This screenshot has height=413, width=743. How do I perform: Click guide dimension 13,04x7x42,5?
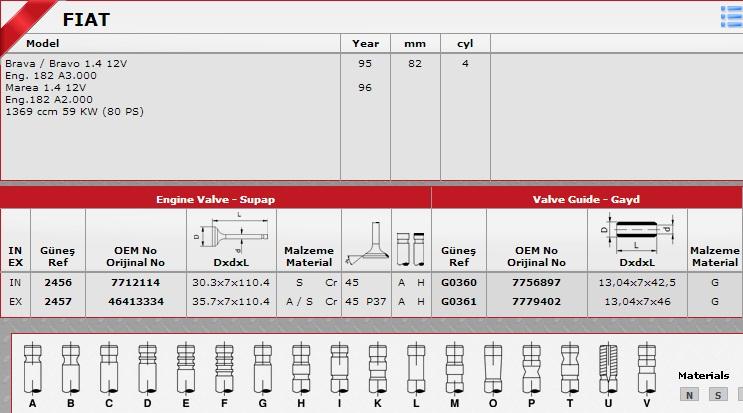tap(637, 283)
